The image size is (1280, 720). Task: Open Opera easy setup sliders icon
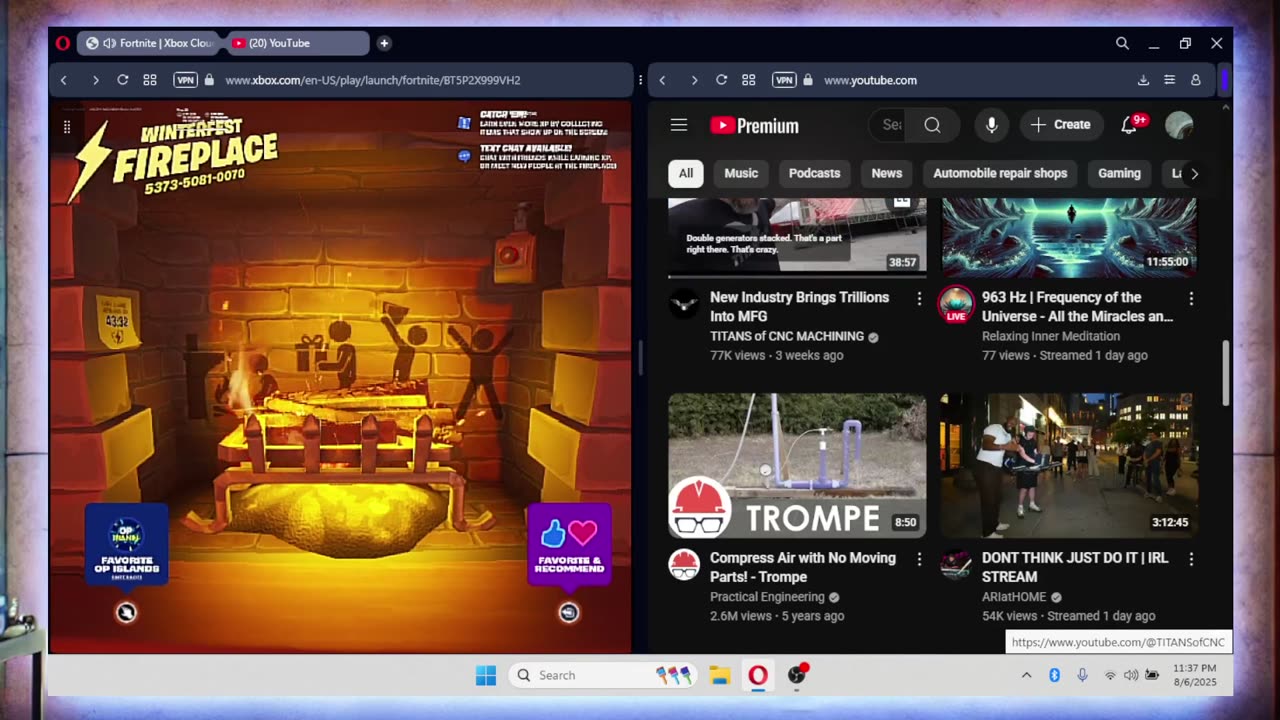[x=1169, y=80]
